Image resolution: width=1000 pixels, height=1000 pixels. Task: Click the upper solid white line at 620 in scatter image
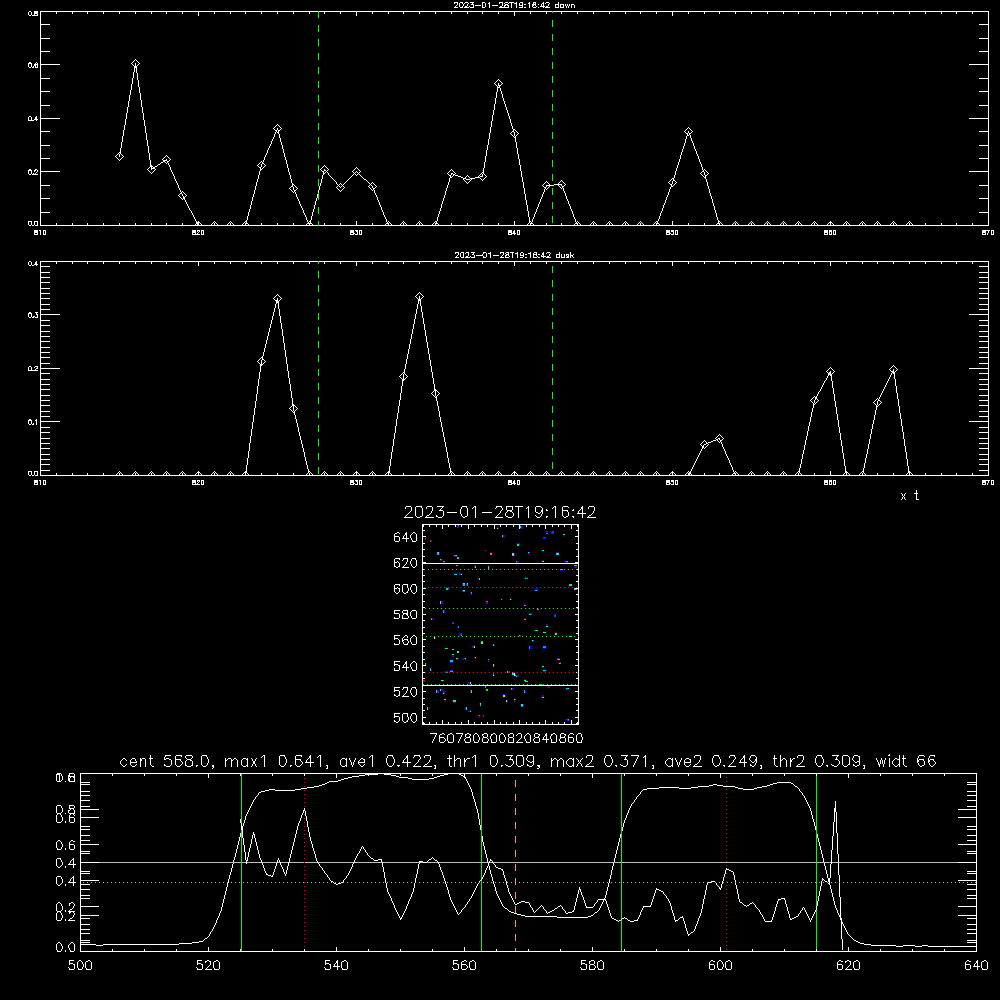500,563
